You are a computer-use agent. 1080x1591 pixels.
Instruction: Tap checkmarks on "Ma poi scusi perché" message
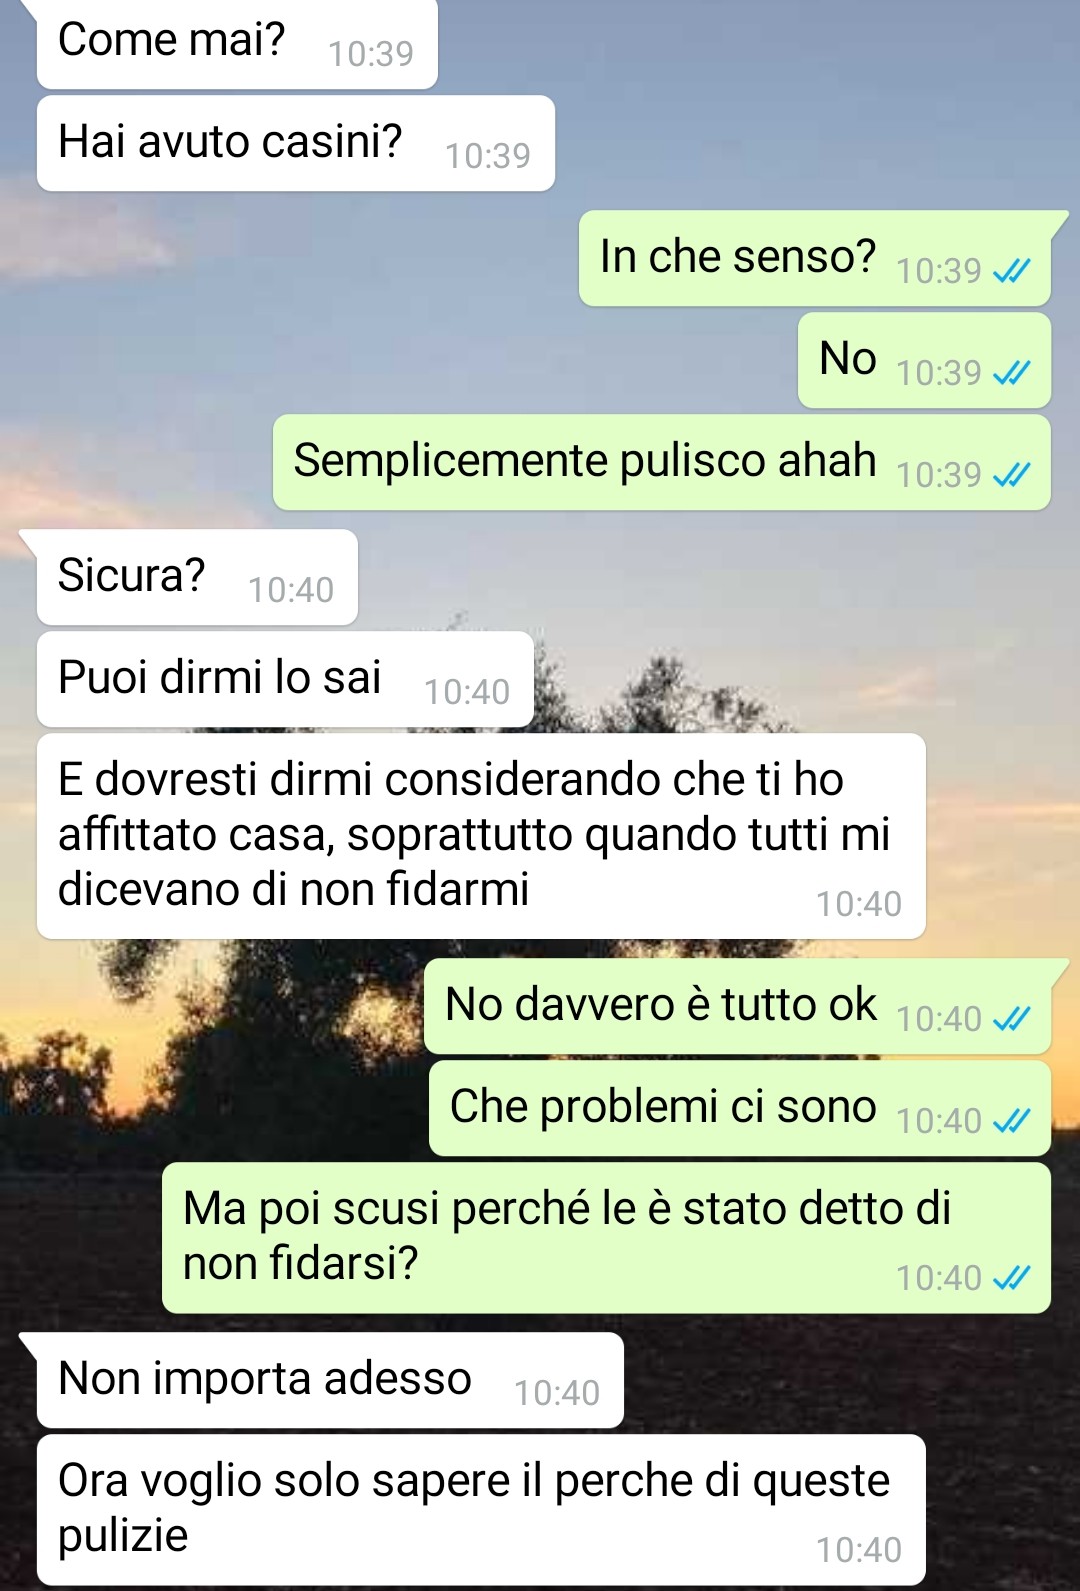tap(1011, 1278)
